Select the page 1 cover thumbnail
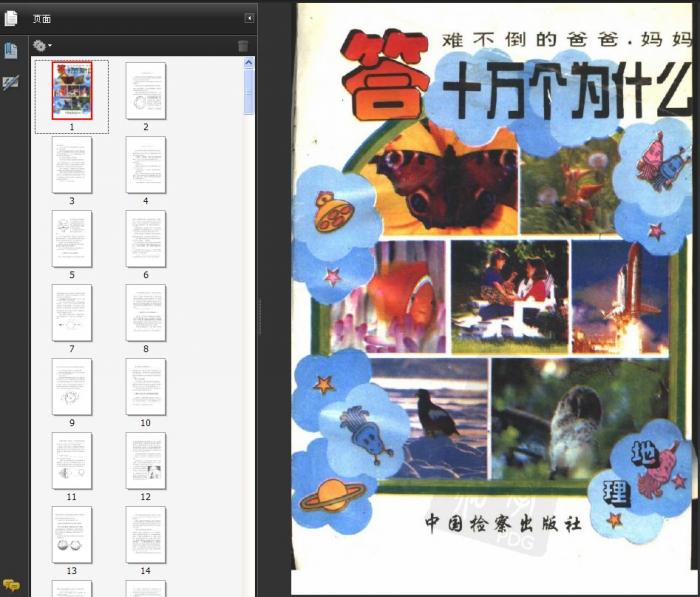The height and width of the screenshot is (597, 700). click(72, 91)
